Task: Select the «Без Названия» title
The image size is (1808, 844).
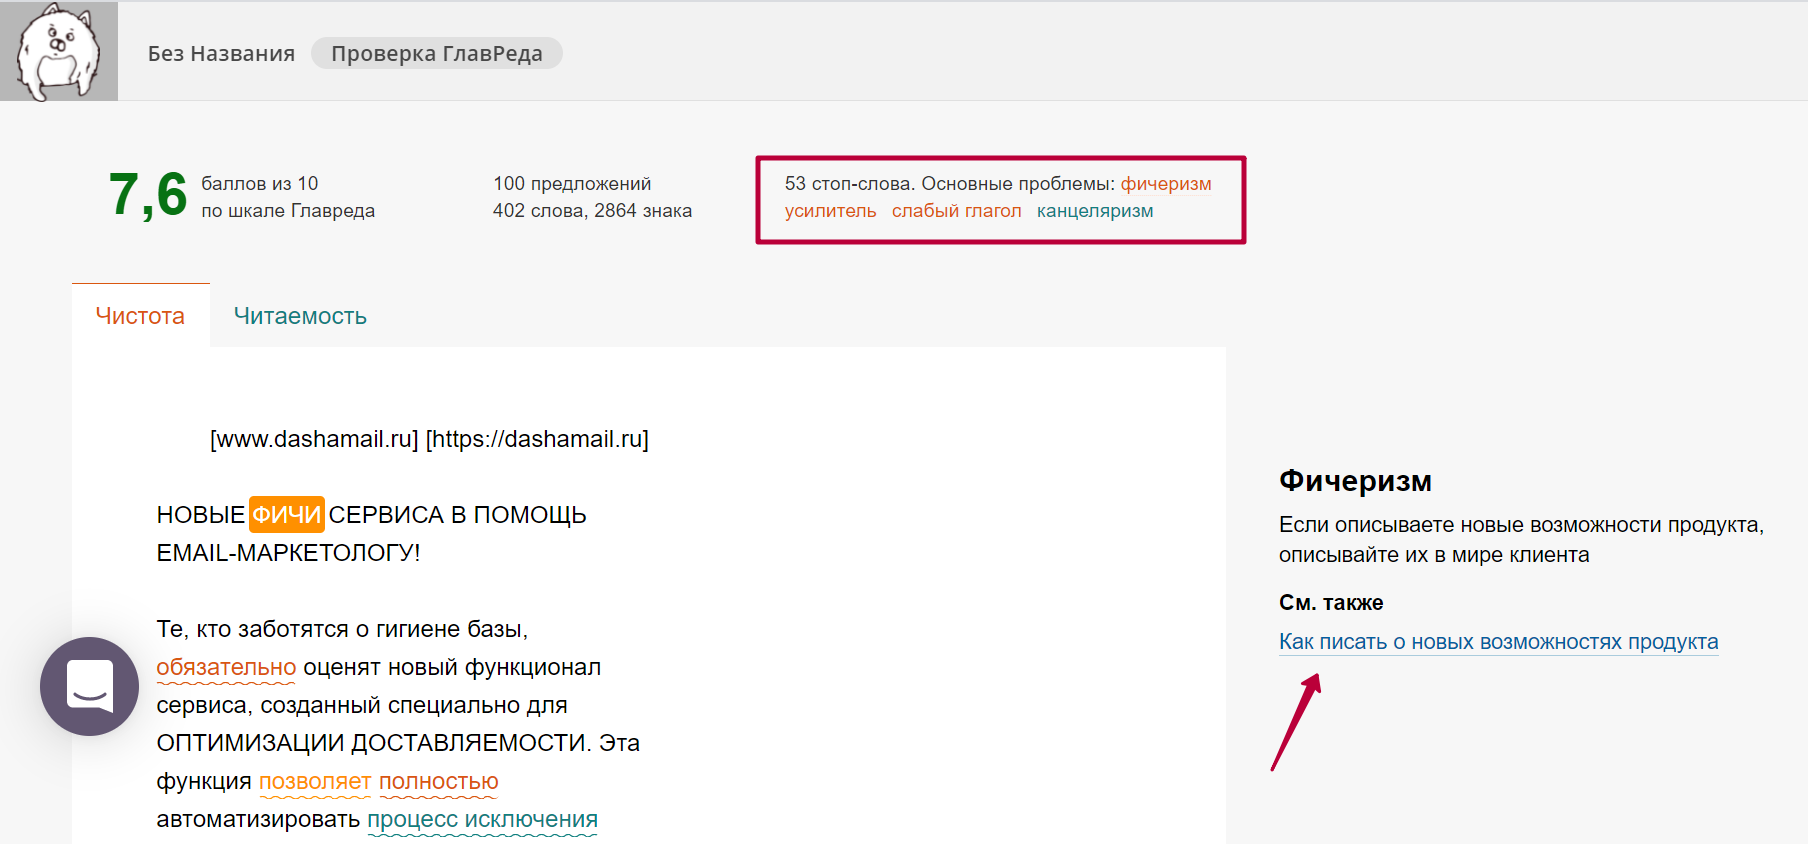Action: pos(221,53)
